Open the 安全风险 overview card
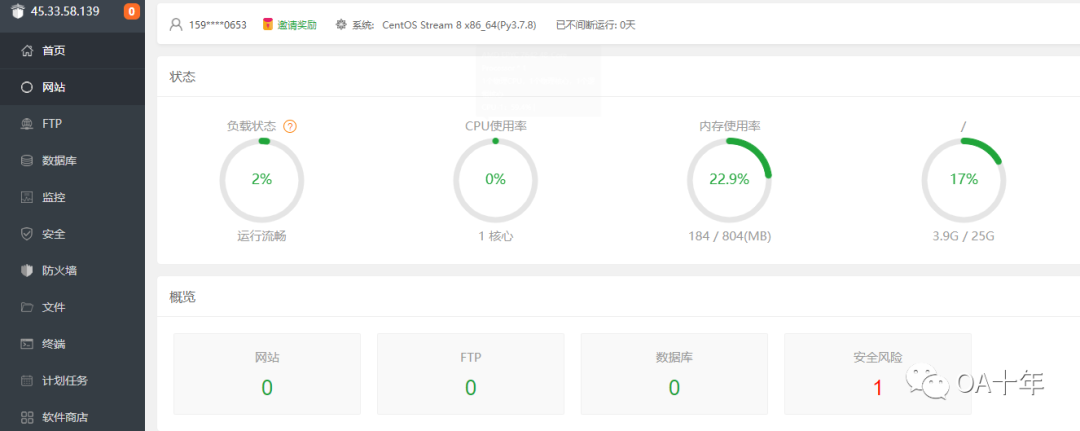This screenshot has height=431, width=1080. tap(878, 374)
